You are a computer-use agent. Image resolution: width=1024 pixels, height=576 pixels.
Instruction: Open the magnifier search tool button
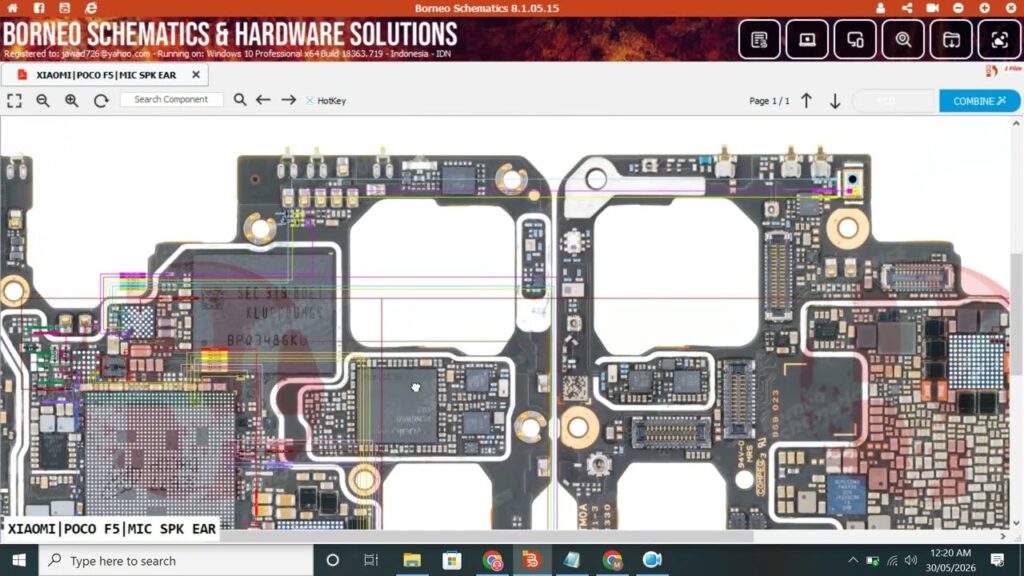[x=903, y=40]
